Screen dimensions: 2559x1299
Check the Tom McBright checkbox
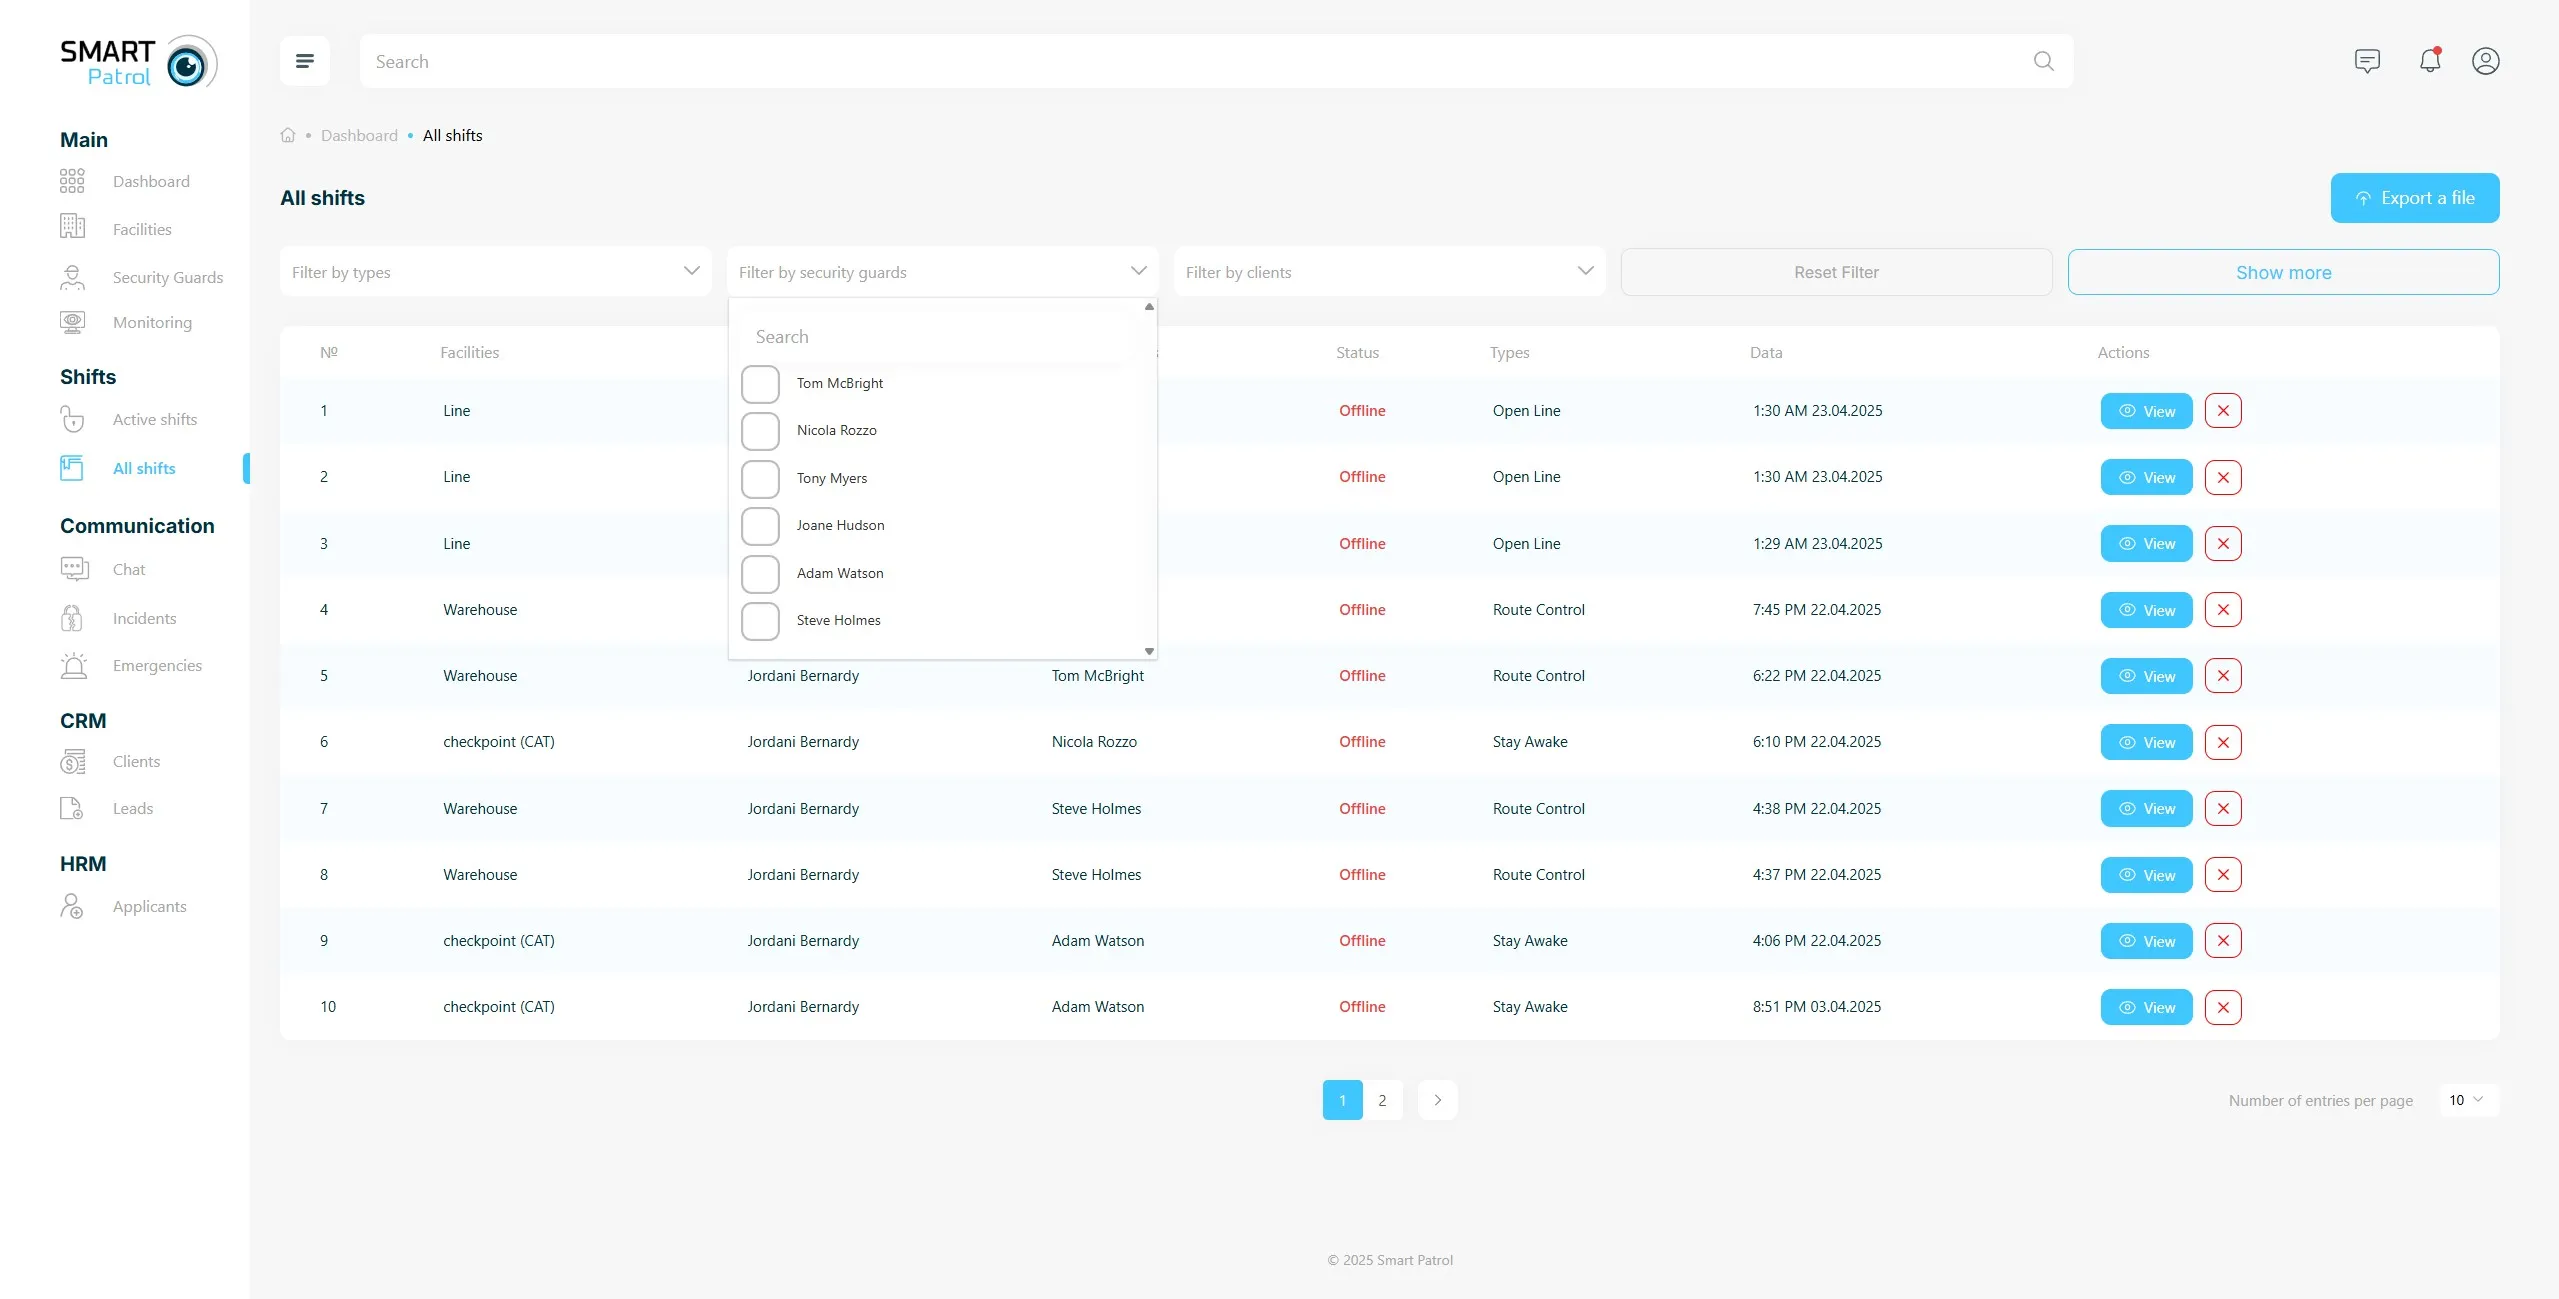760,384
